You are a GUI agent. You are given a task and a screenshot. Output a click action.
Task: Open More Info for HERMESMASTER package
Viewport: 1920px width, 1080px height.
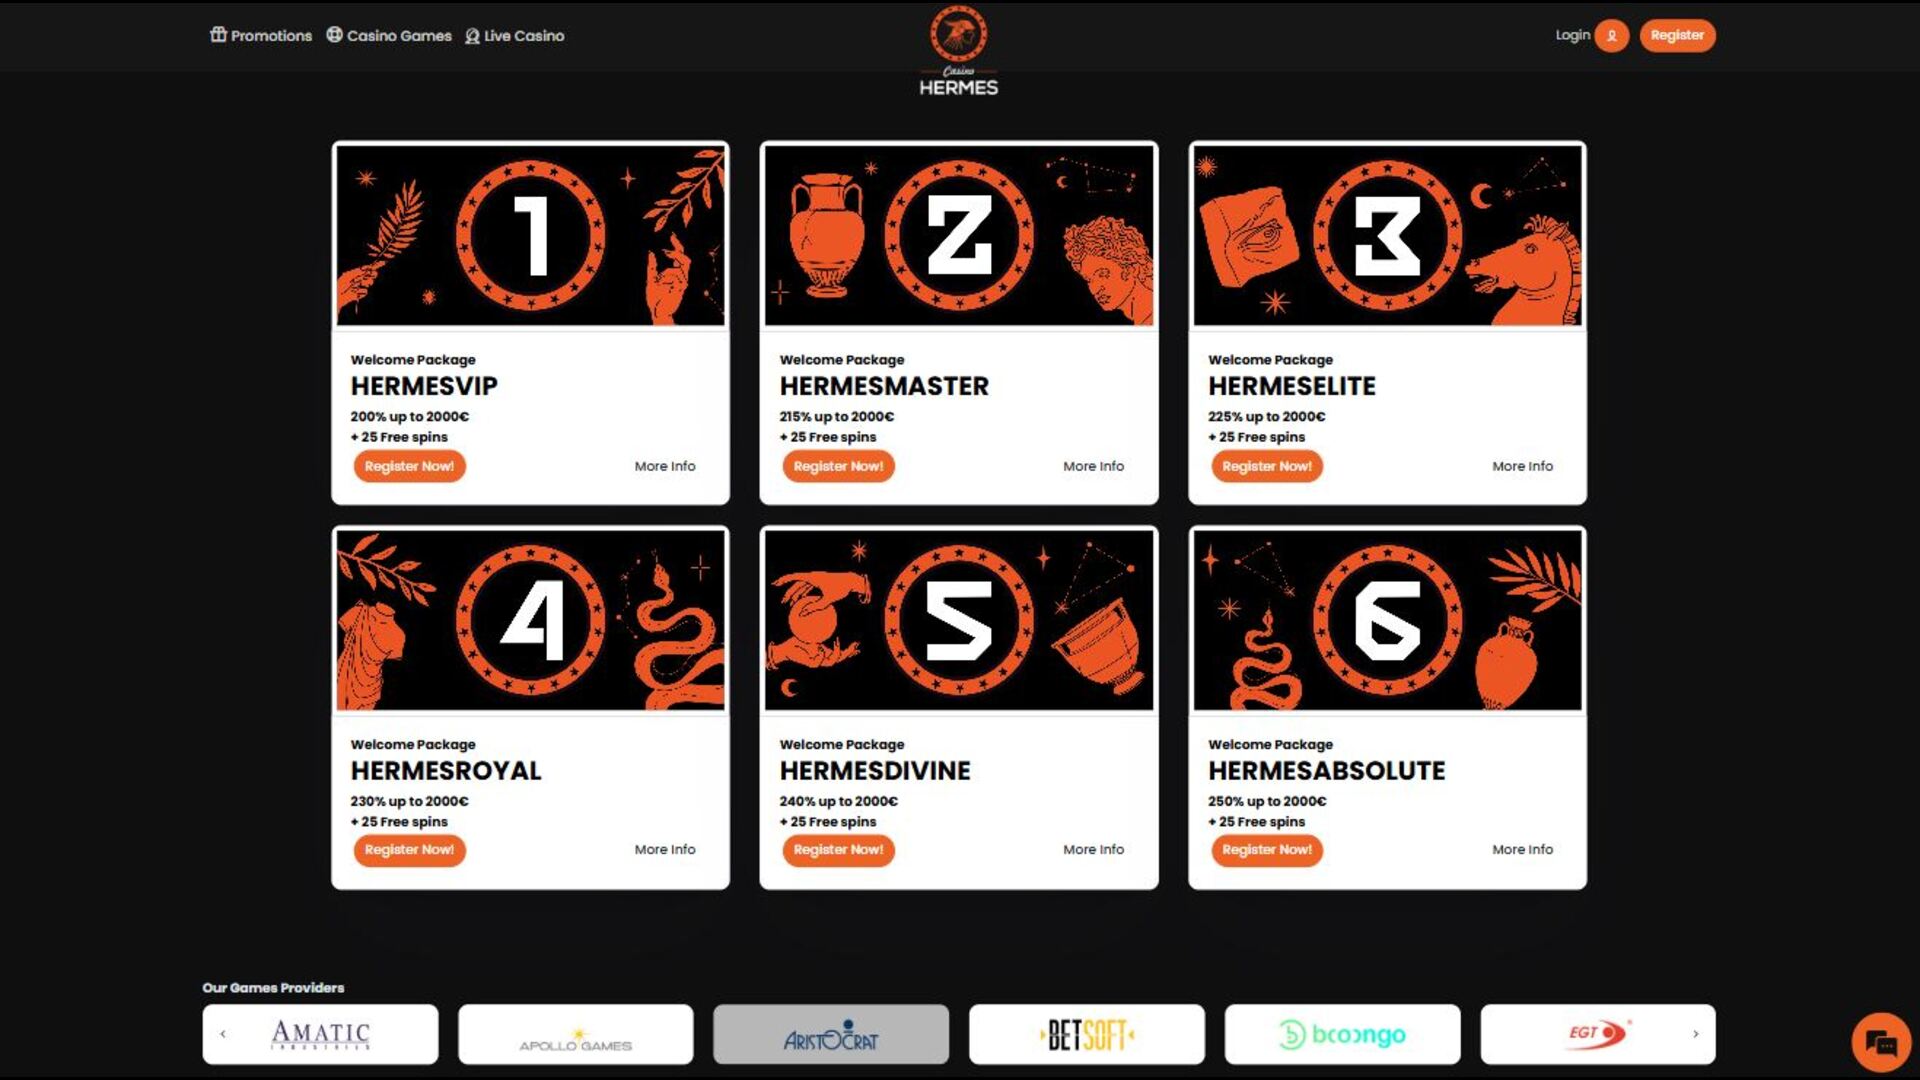1093,466
